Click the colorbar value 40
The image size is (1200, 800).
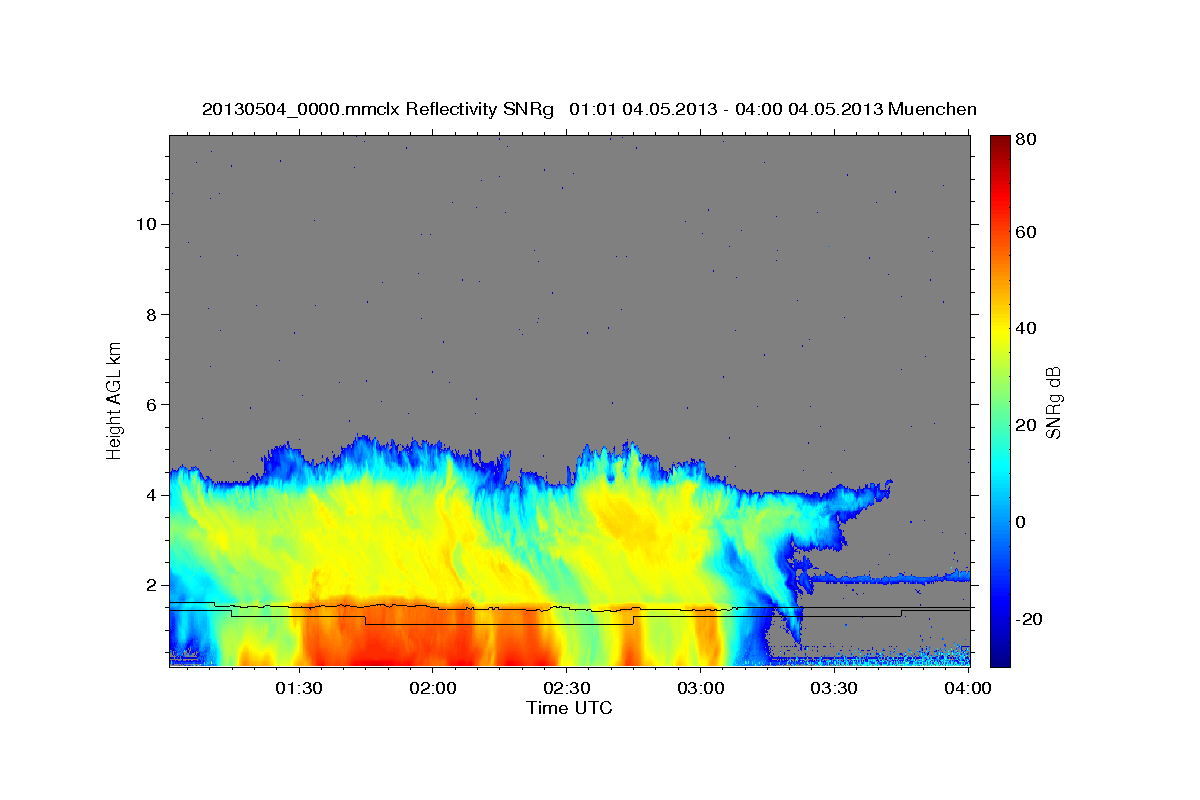[1025, 328]
